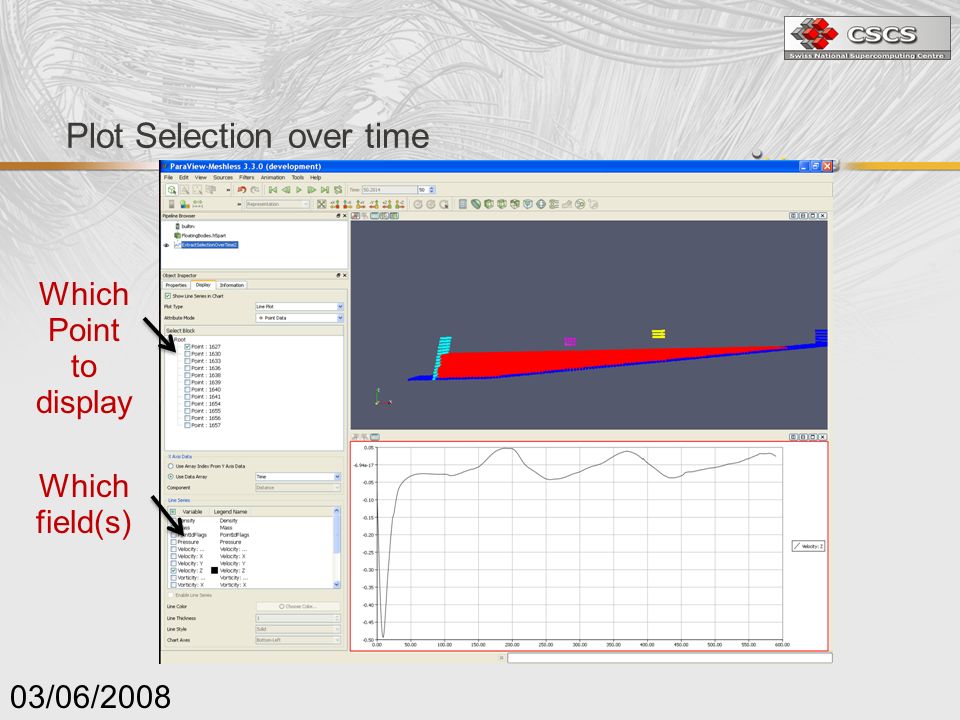Open the Edit menu
This screenshot has width=960, height=720.
pos(184,178)
